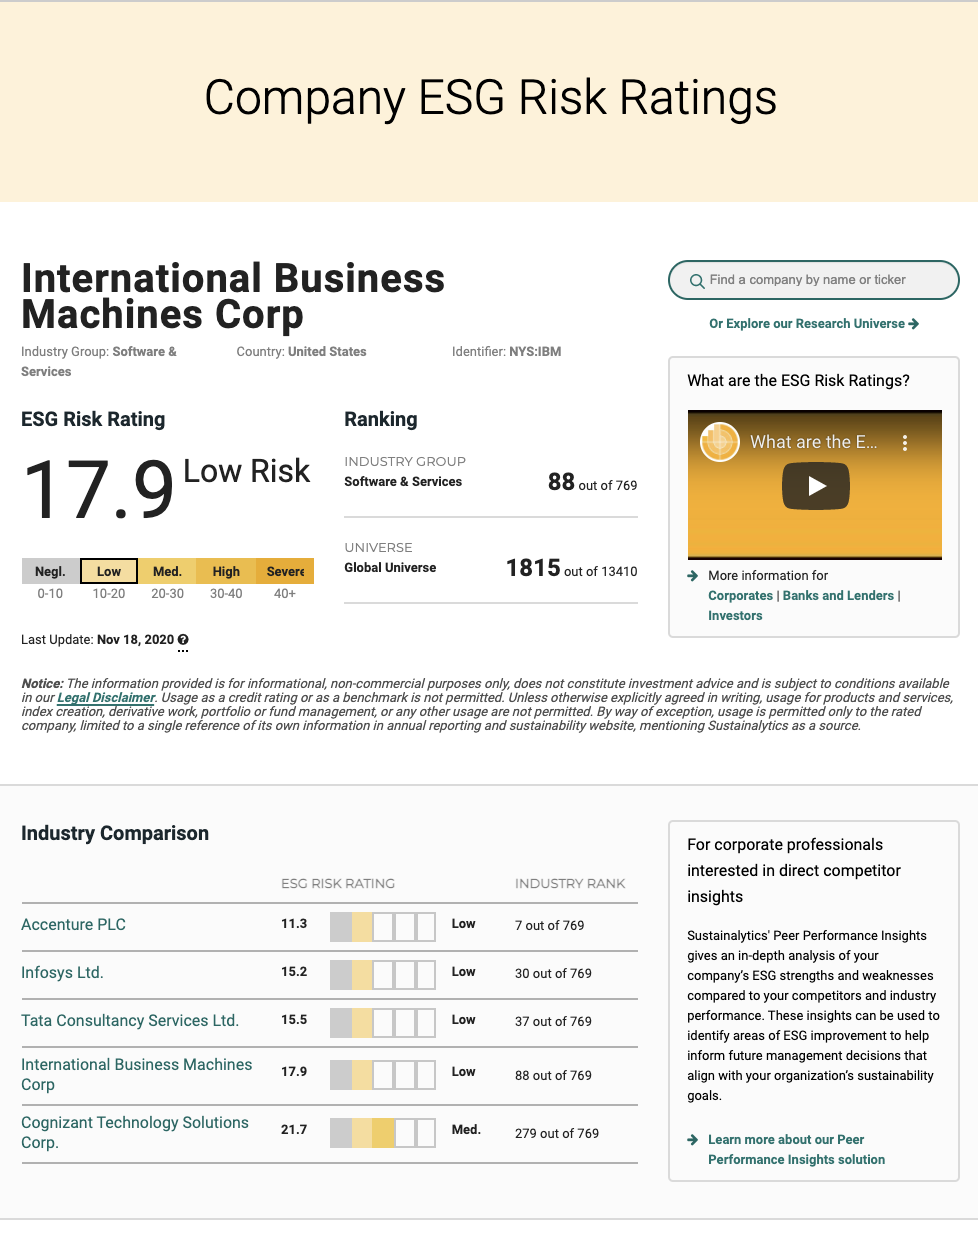978x1246 pixels.
Task: Click the arrow icon beside More information for
Action: tap(693, 576)
